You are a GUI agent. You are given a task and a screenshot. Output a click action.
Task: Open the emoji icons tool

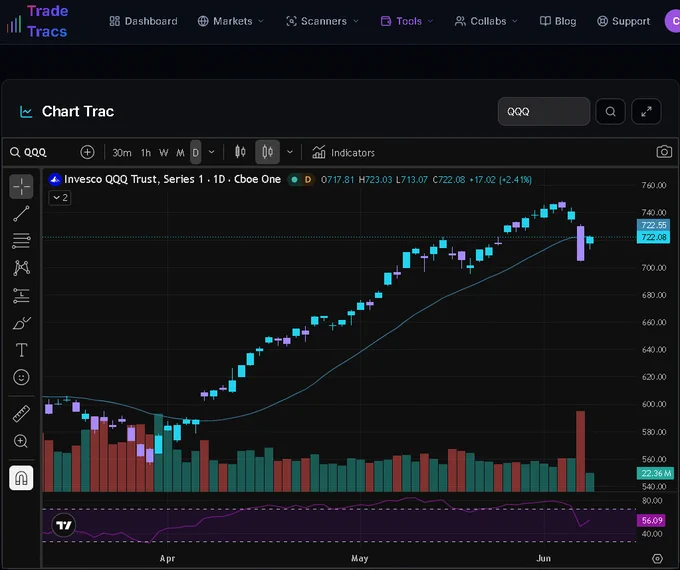coord(21,377)
